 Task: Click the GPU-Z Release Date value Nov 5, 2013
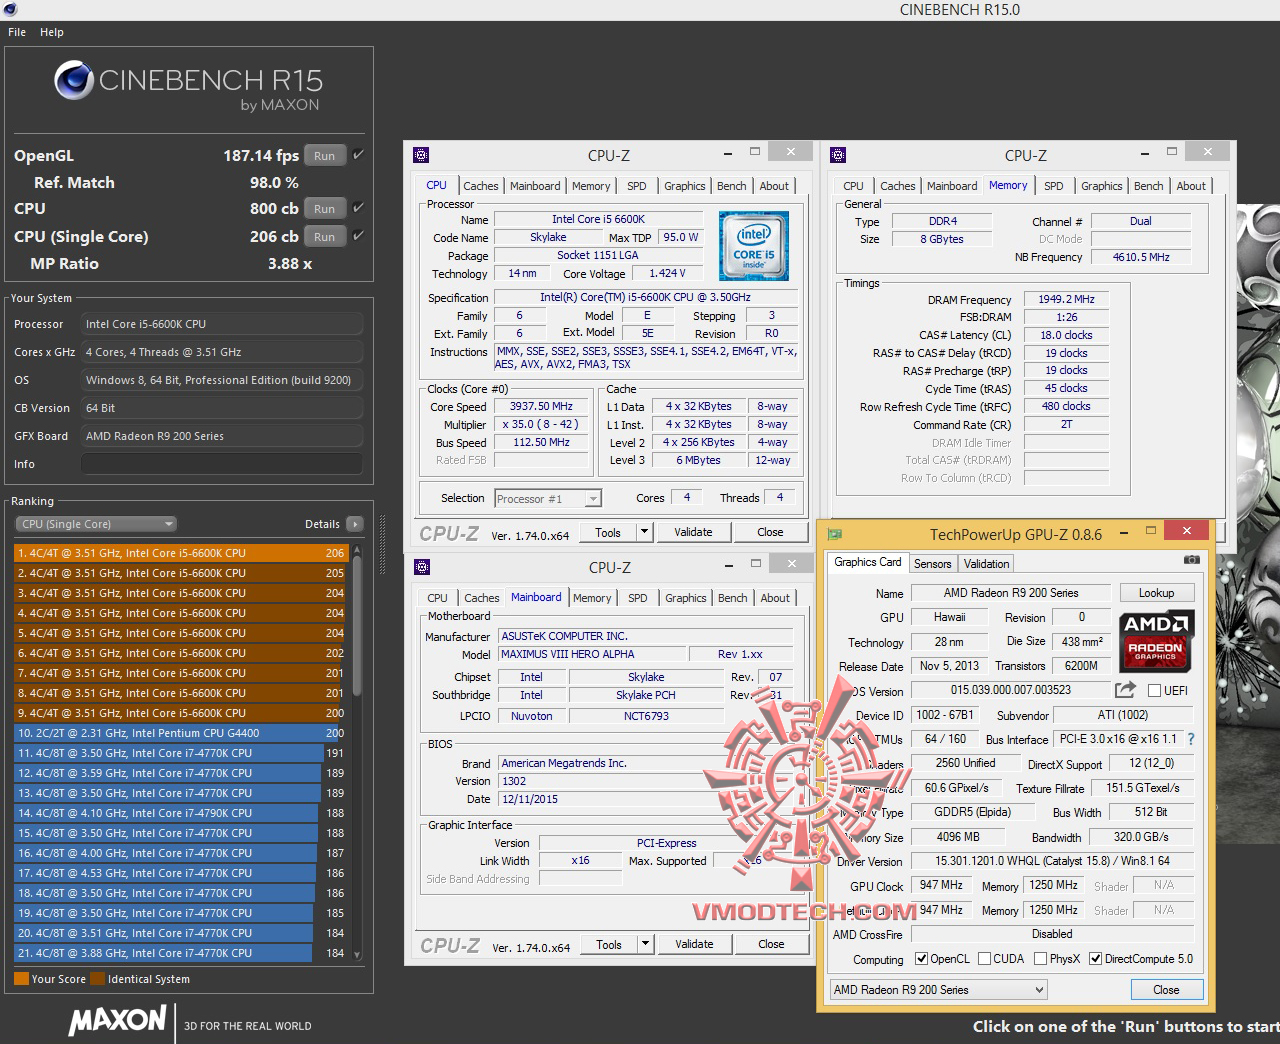(x=949, y=666)
